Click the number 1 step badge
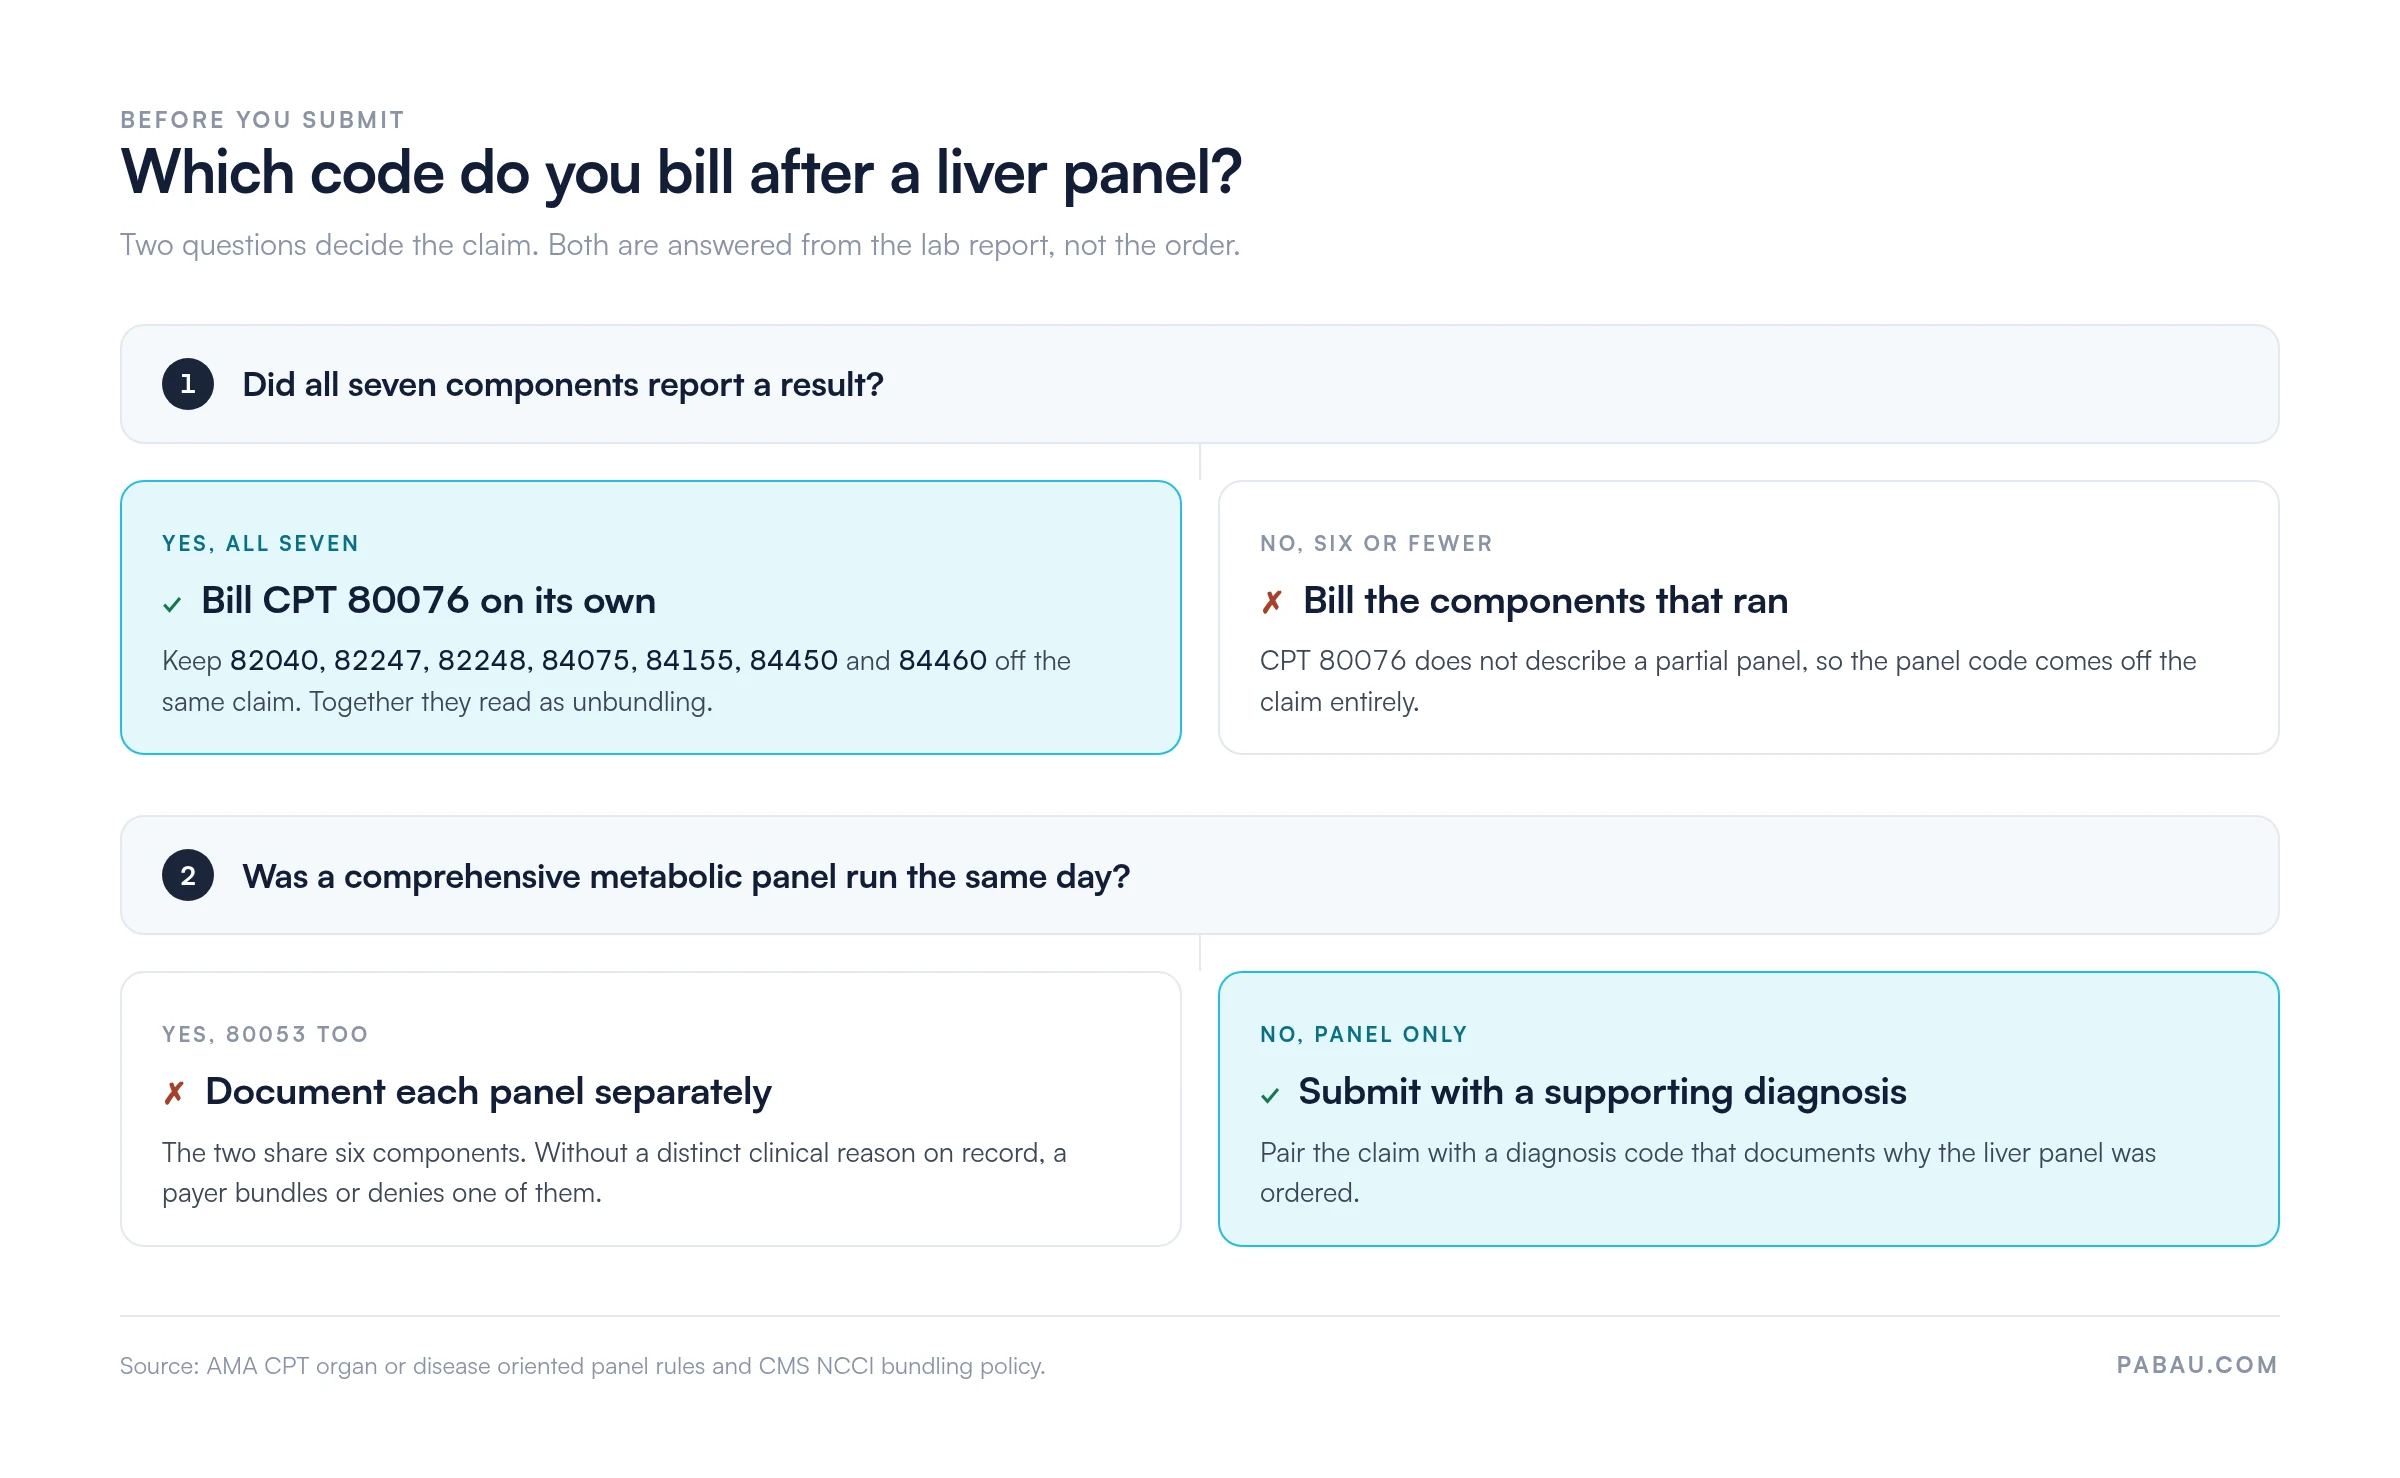 (188, 384)
